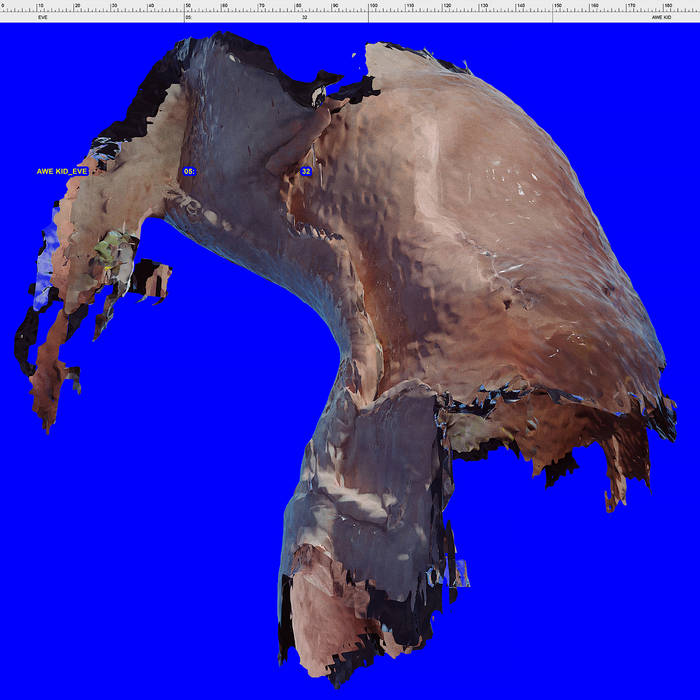
Task: Click the ruler at the 10 mark
Action: tap(39, 6)
